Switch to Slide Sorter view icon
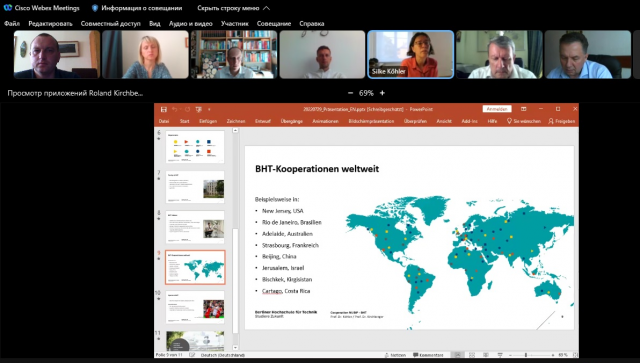 click(x=472, y=355)
